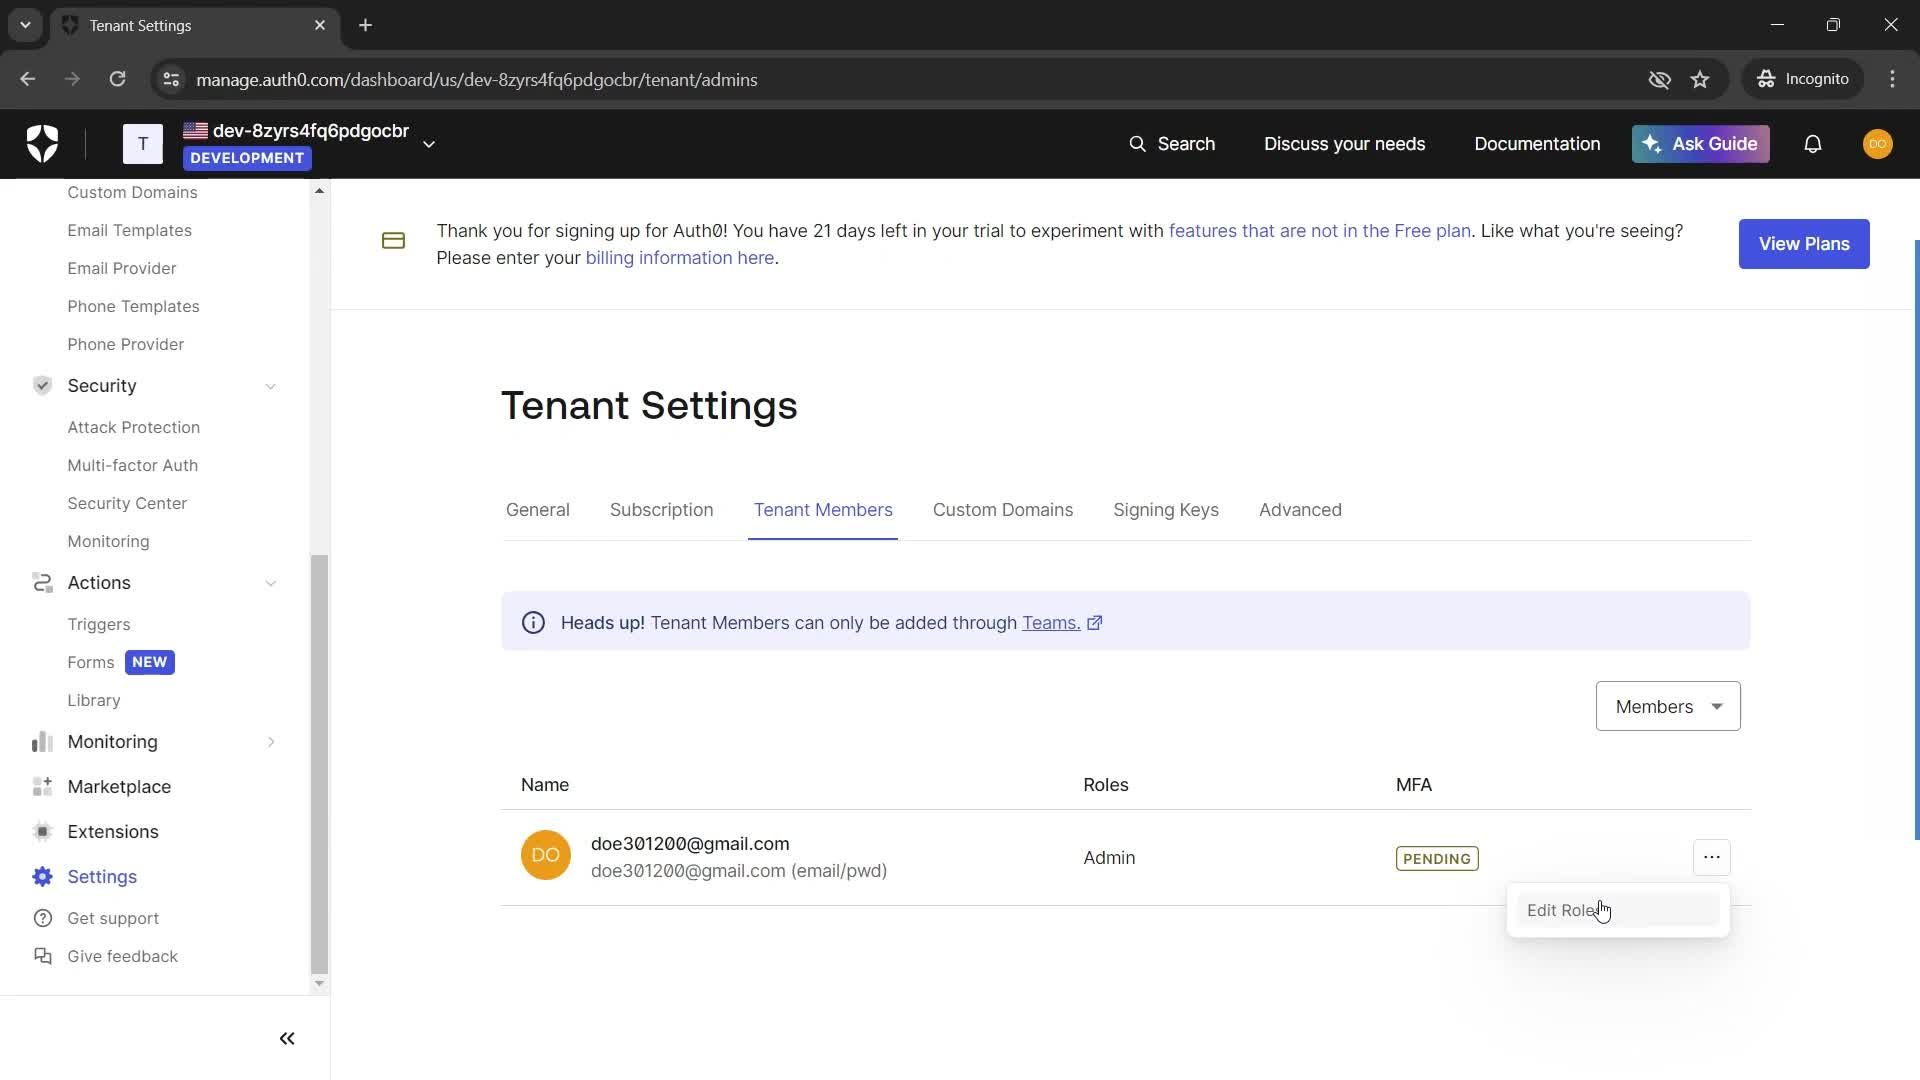Open Multi-factor Auth page
The width and height of the screenshot is (1920, 1080).
132,465
